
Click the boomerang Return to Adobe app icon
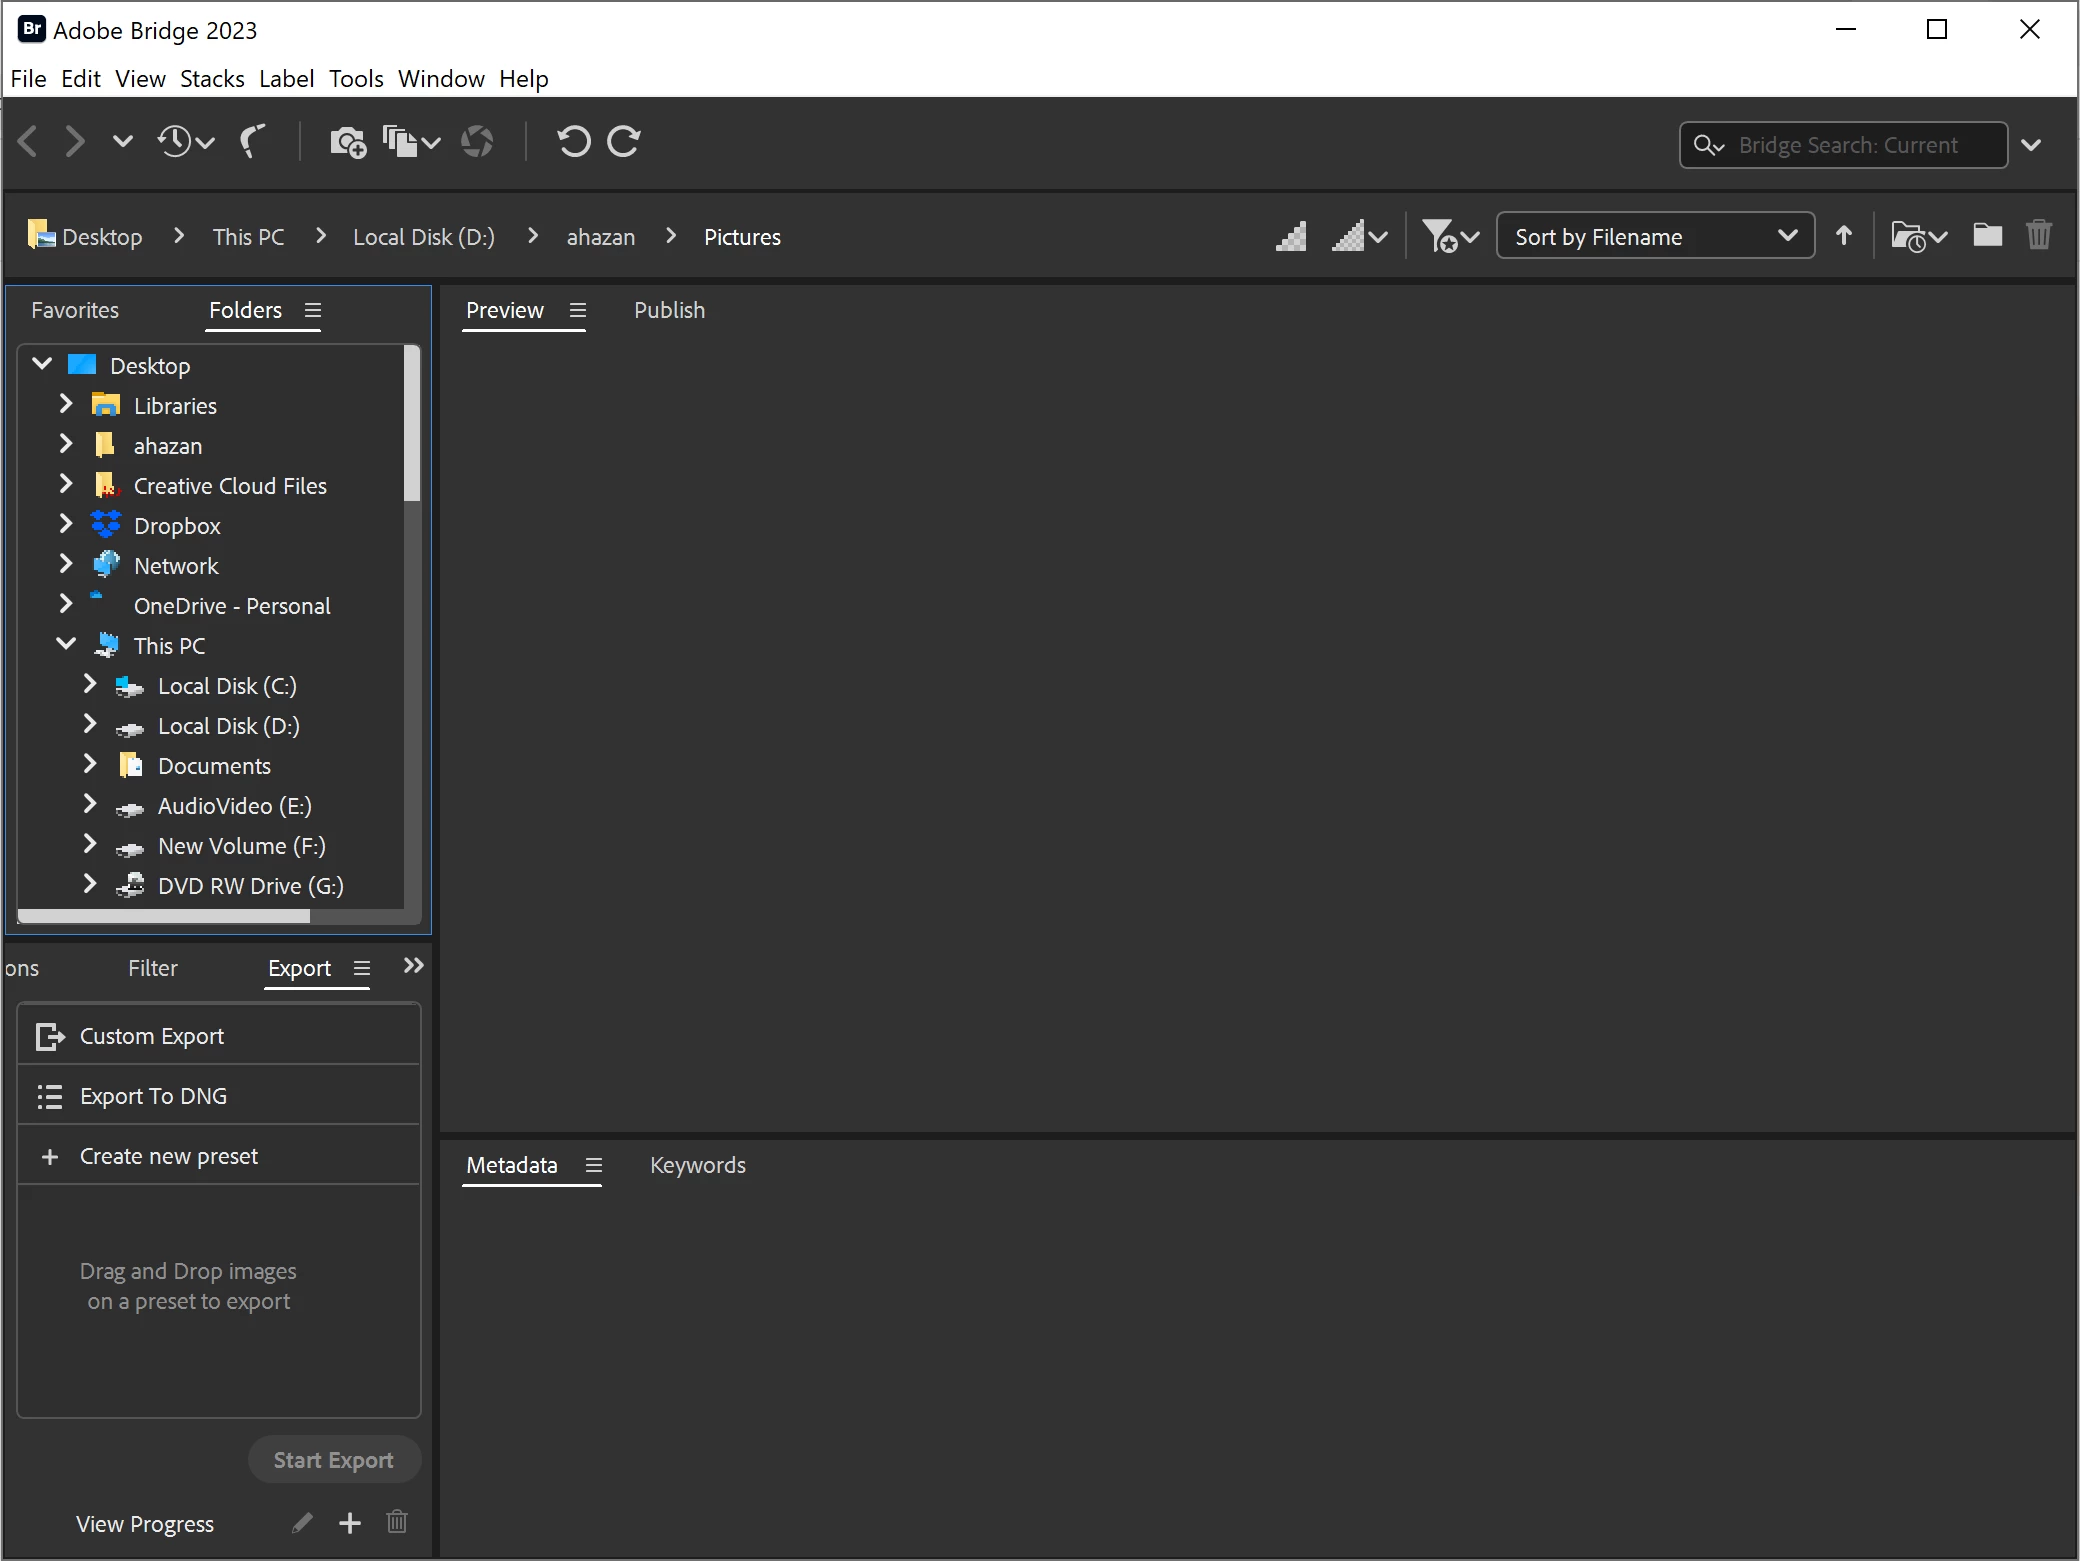pyautogui.click(x=252, y=142)
